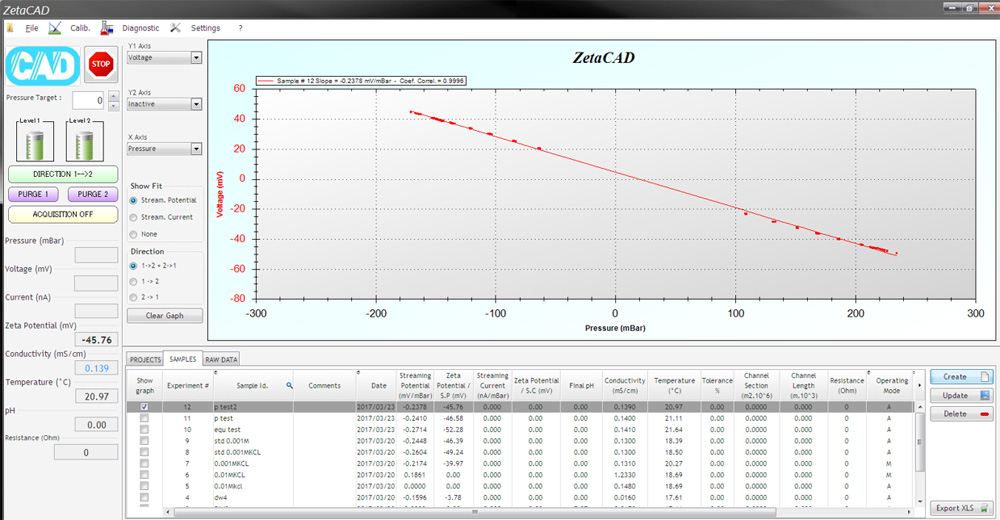Open the Calib. menu
Image resolution: width=1000 pixels, height=520 pixels.
coord(80,28)
